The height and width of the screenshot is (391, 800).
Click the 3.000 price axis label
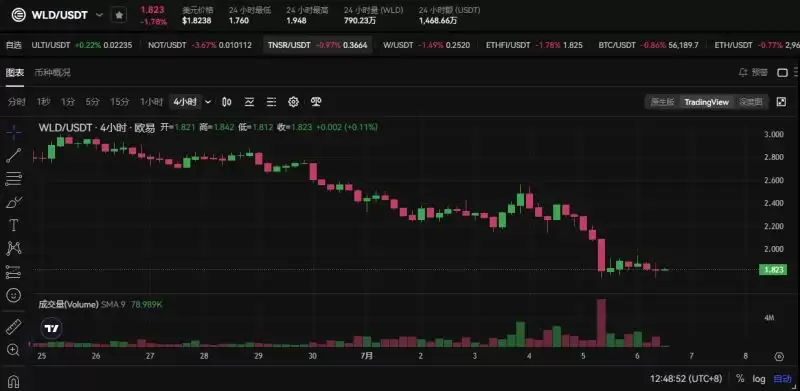coord(774,134)
